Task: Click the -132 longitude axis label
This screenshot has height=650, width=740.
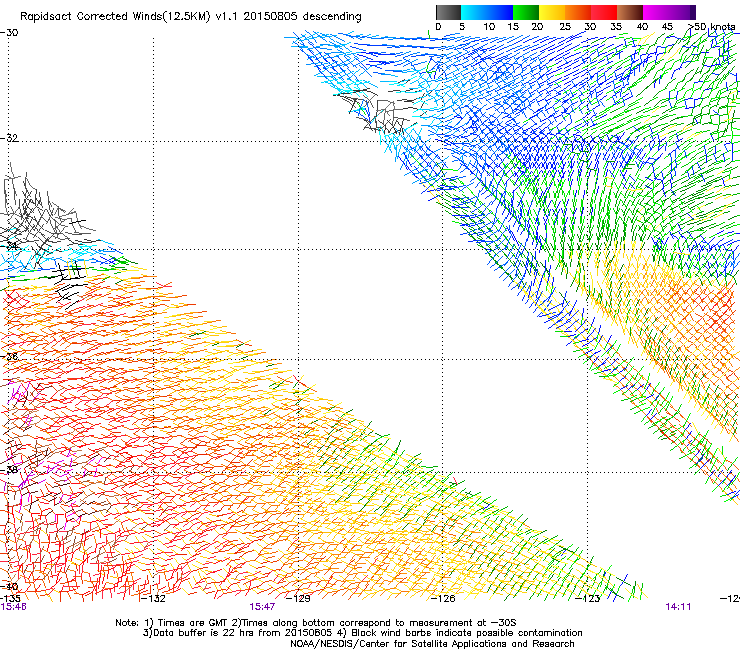Action: 153,599
